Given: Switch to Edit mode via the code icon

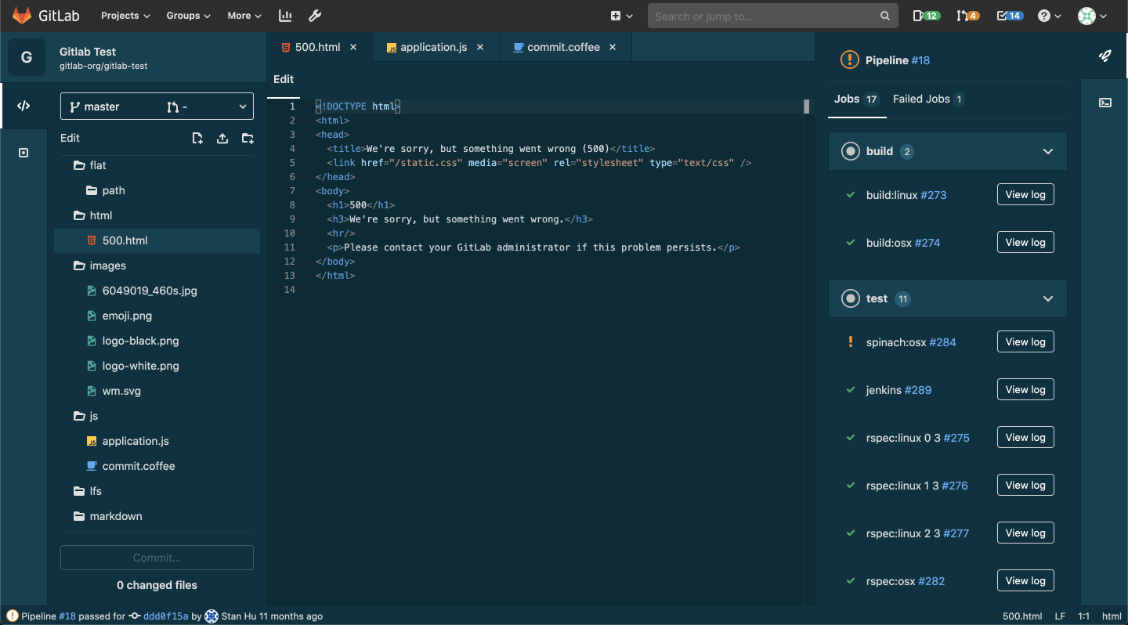Looking at the screenshot, I should tap(22, 106).
